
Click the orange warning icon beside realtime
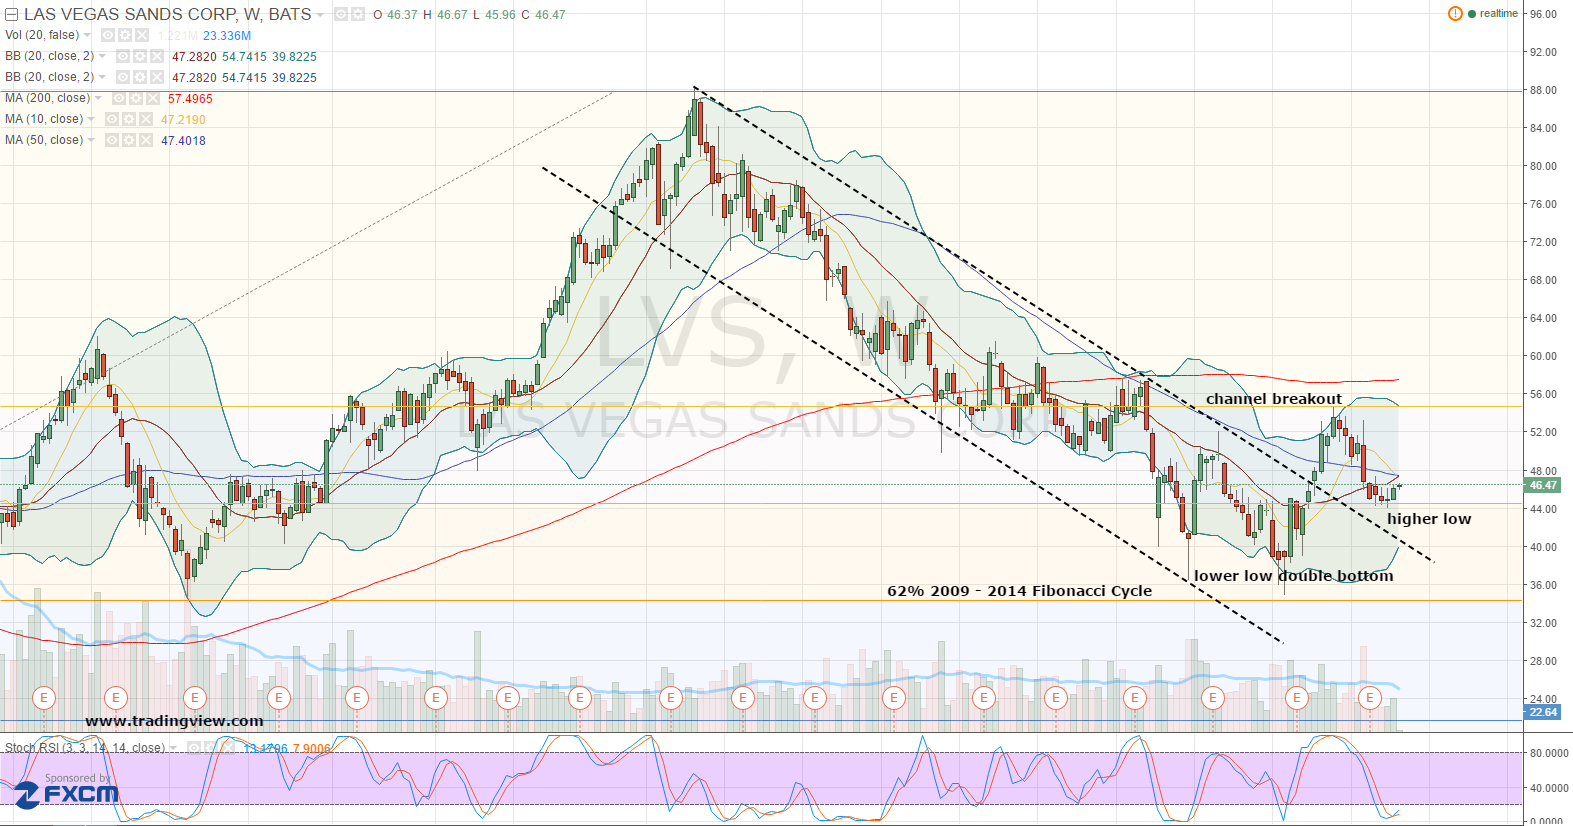click(1455, 14)
